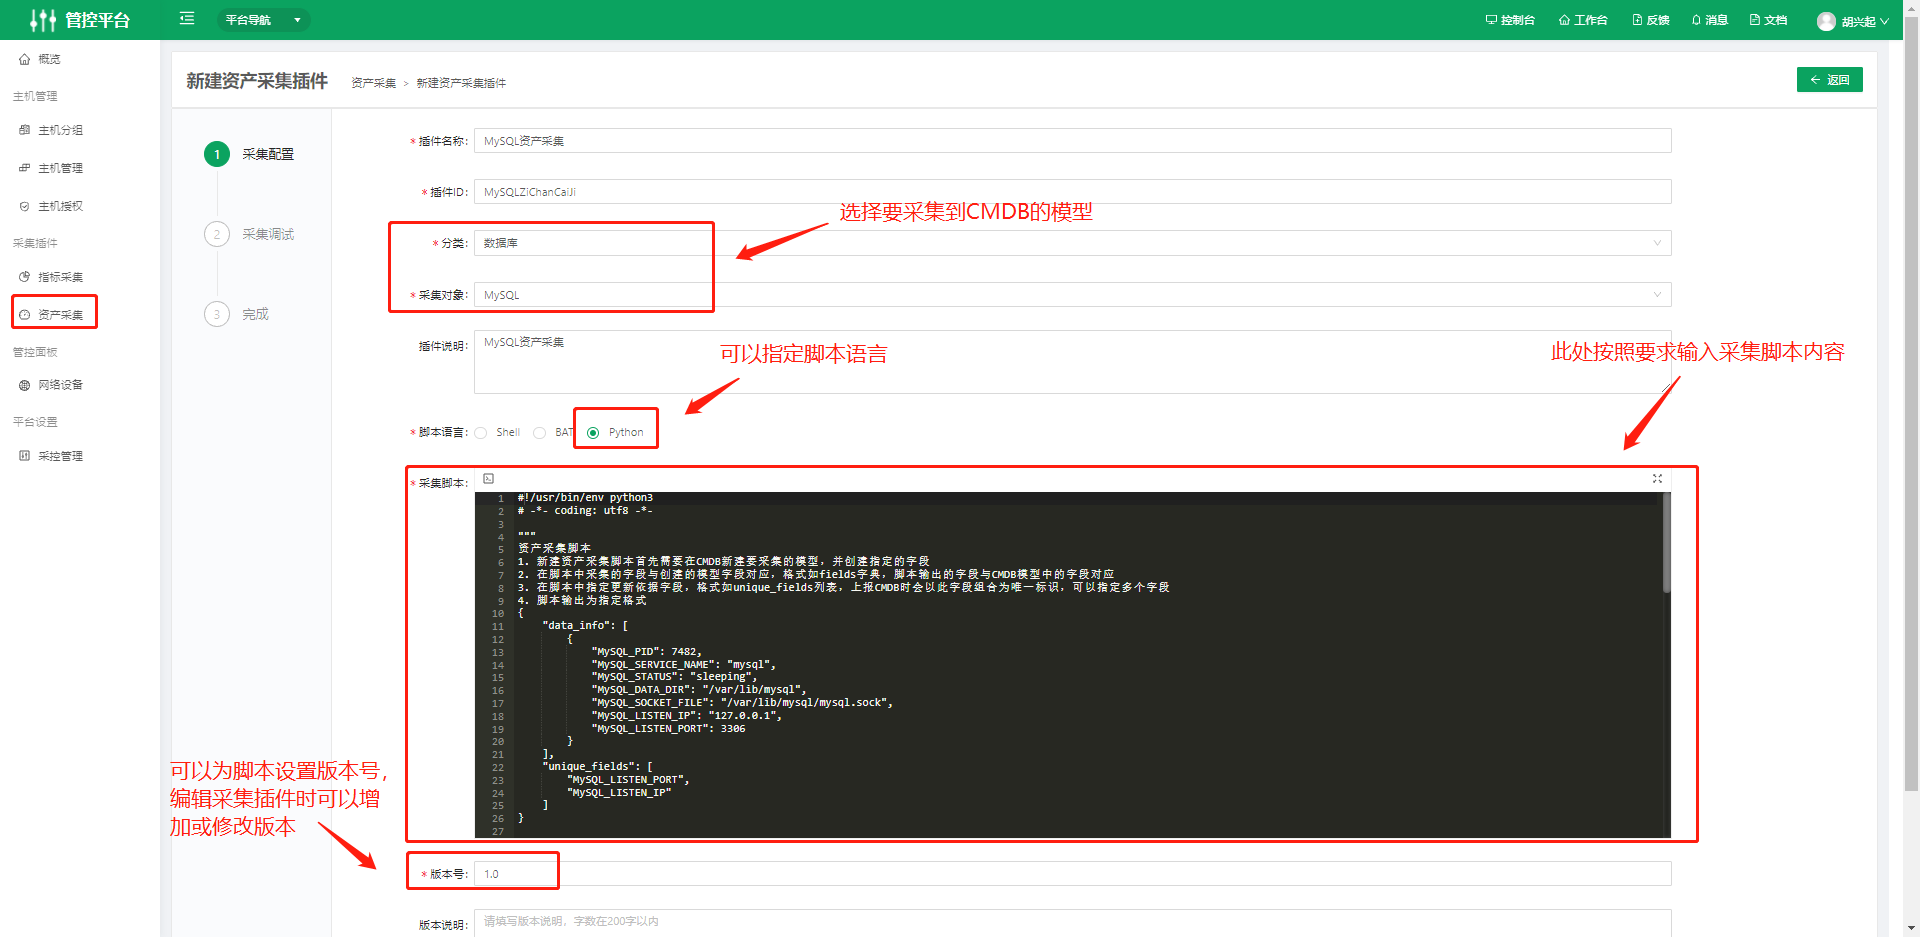
Task: Select the Python script language radio
Action: [x=593, y=433]
